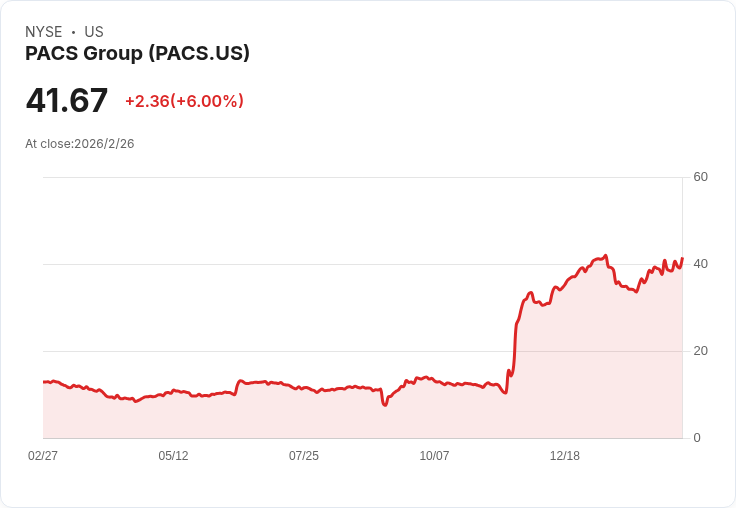This screenshot has height=508, width=736.
Task: Click the sharp dip low before 10/07
Action: (x=385, y=404)
